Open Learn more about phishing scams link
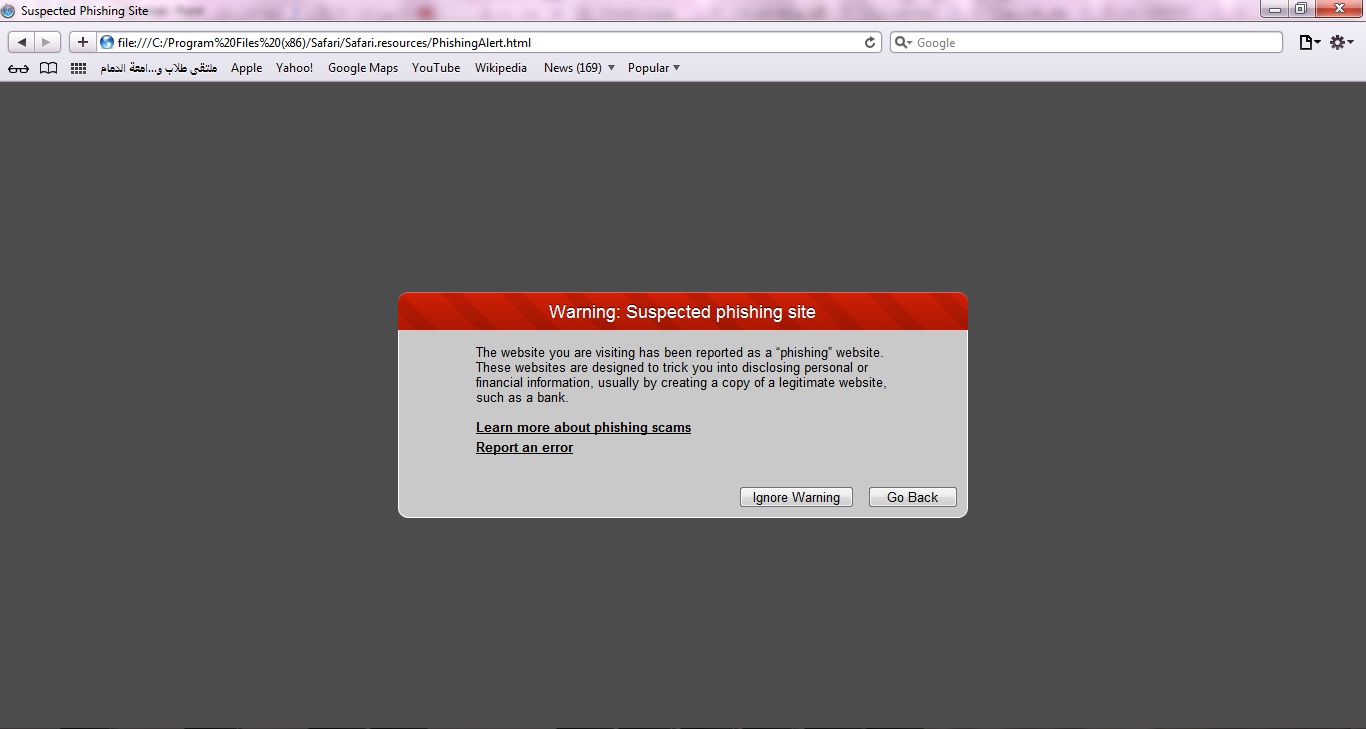 [583, 427]
